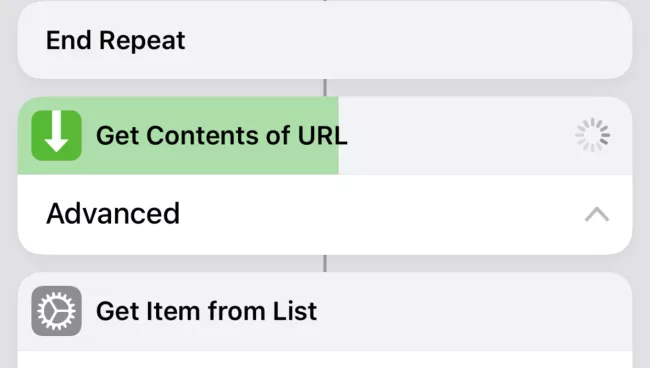Click the loading spinner on Get Contents of URL

click(x=592, y=135)
